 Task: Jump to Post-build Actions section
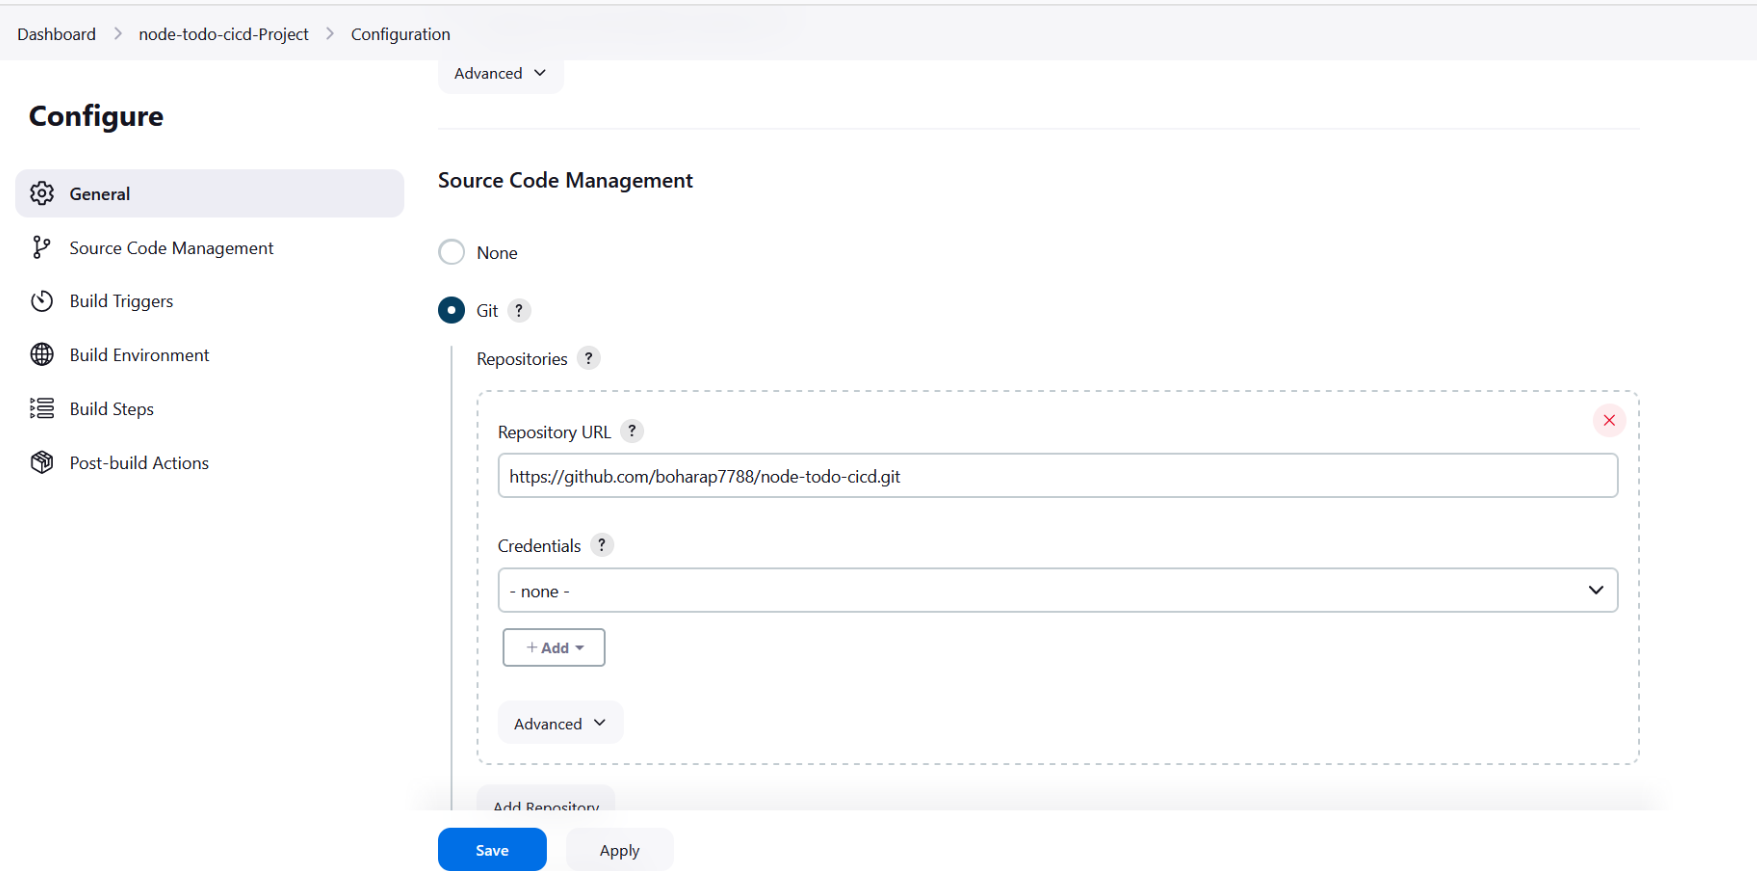point(210,462)
